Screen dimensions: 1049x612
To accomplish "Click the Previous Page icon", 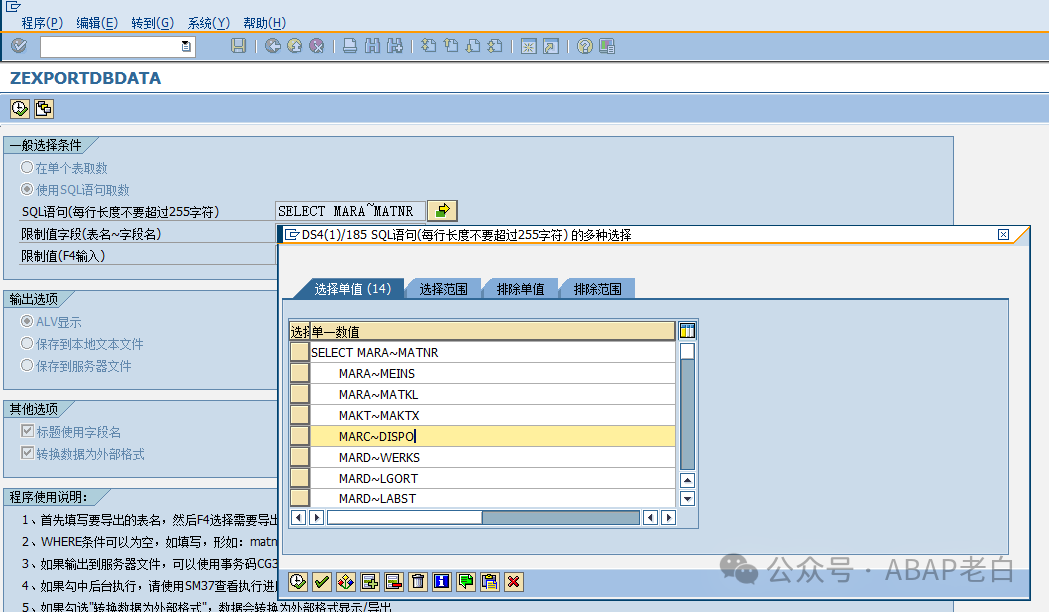I will click(451, 45).
